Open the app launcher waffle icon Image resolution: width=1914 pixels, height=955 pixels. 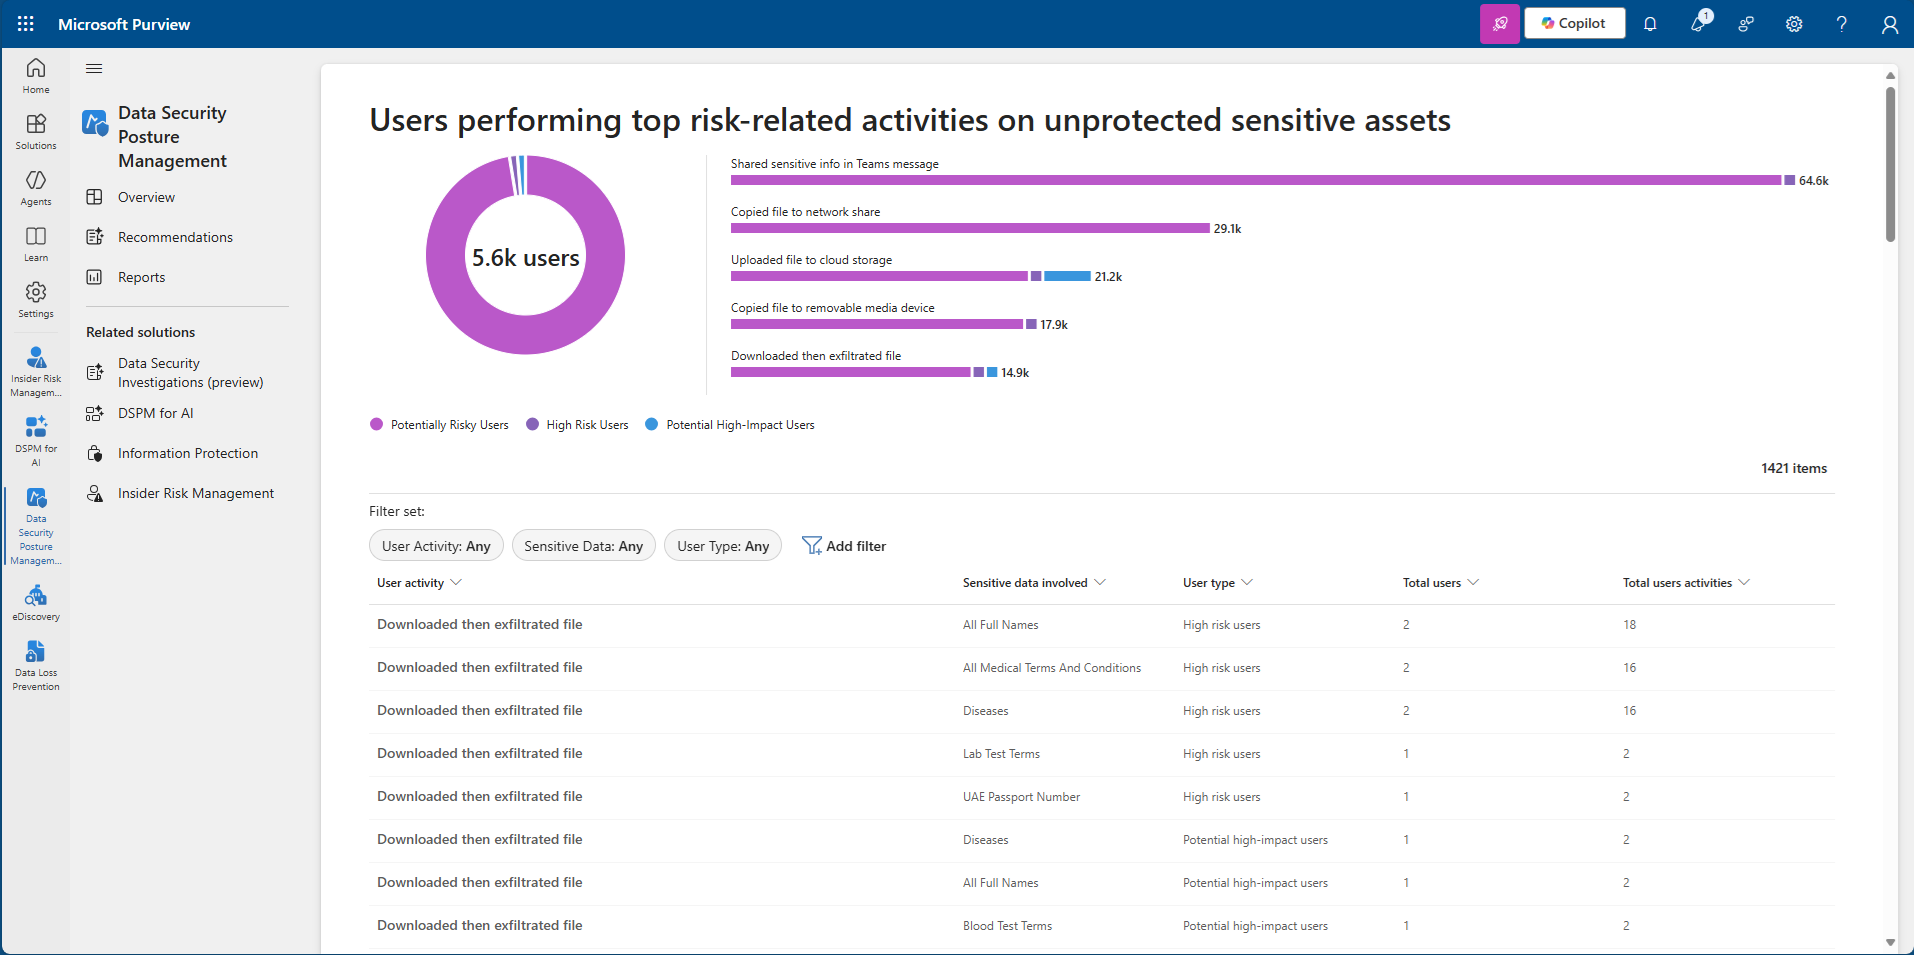[26, 24]
